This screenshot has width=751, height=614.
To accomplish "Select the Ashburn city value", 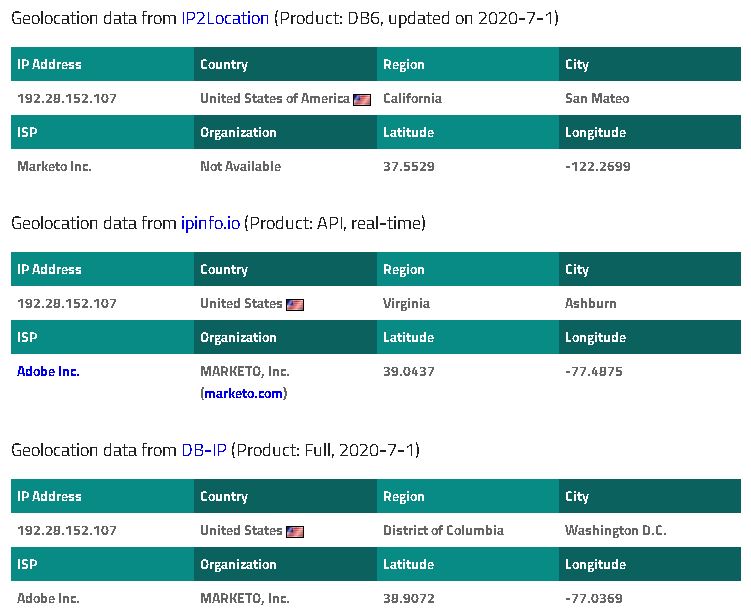I will [591, 303].
